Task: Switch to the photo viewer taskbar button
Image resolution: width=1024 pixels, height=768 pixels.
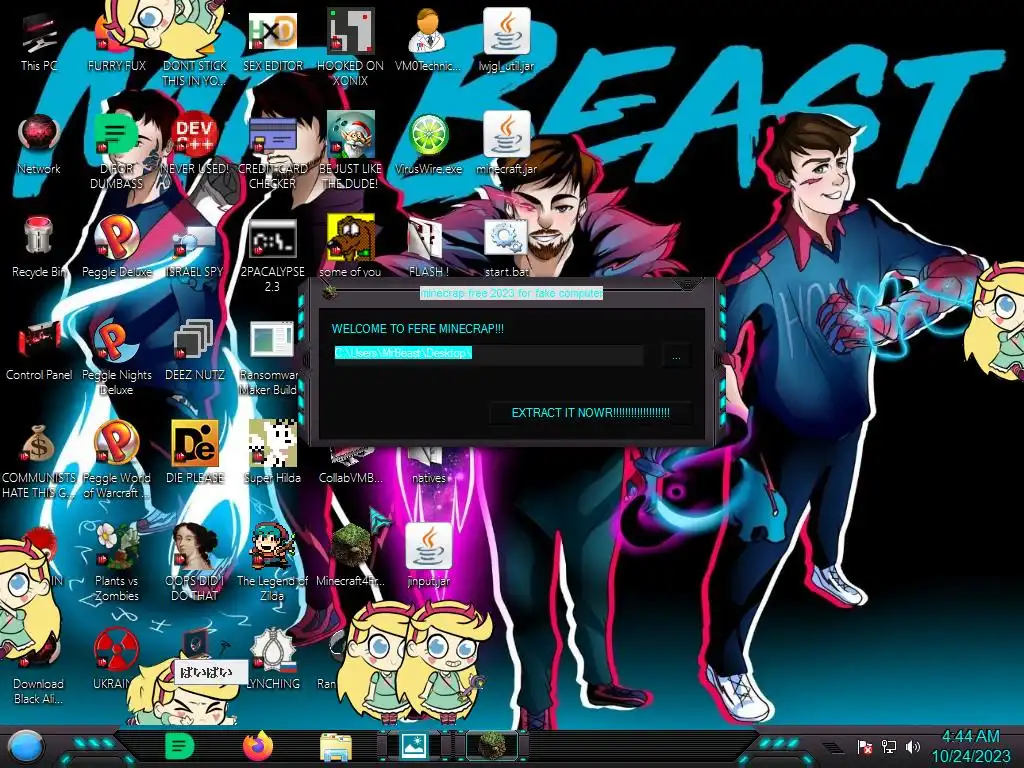Action: 414,746
